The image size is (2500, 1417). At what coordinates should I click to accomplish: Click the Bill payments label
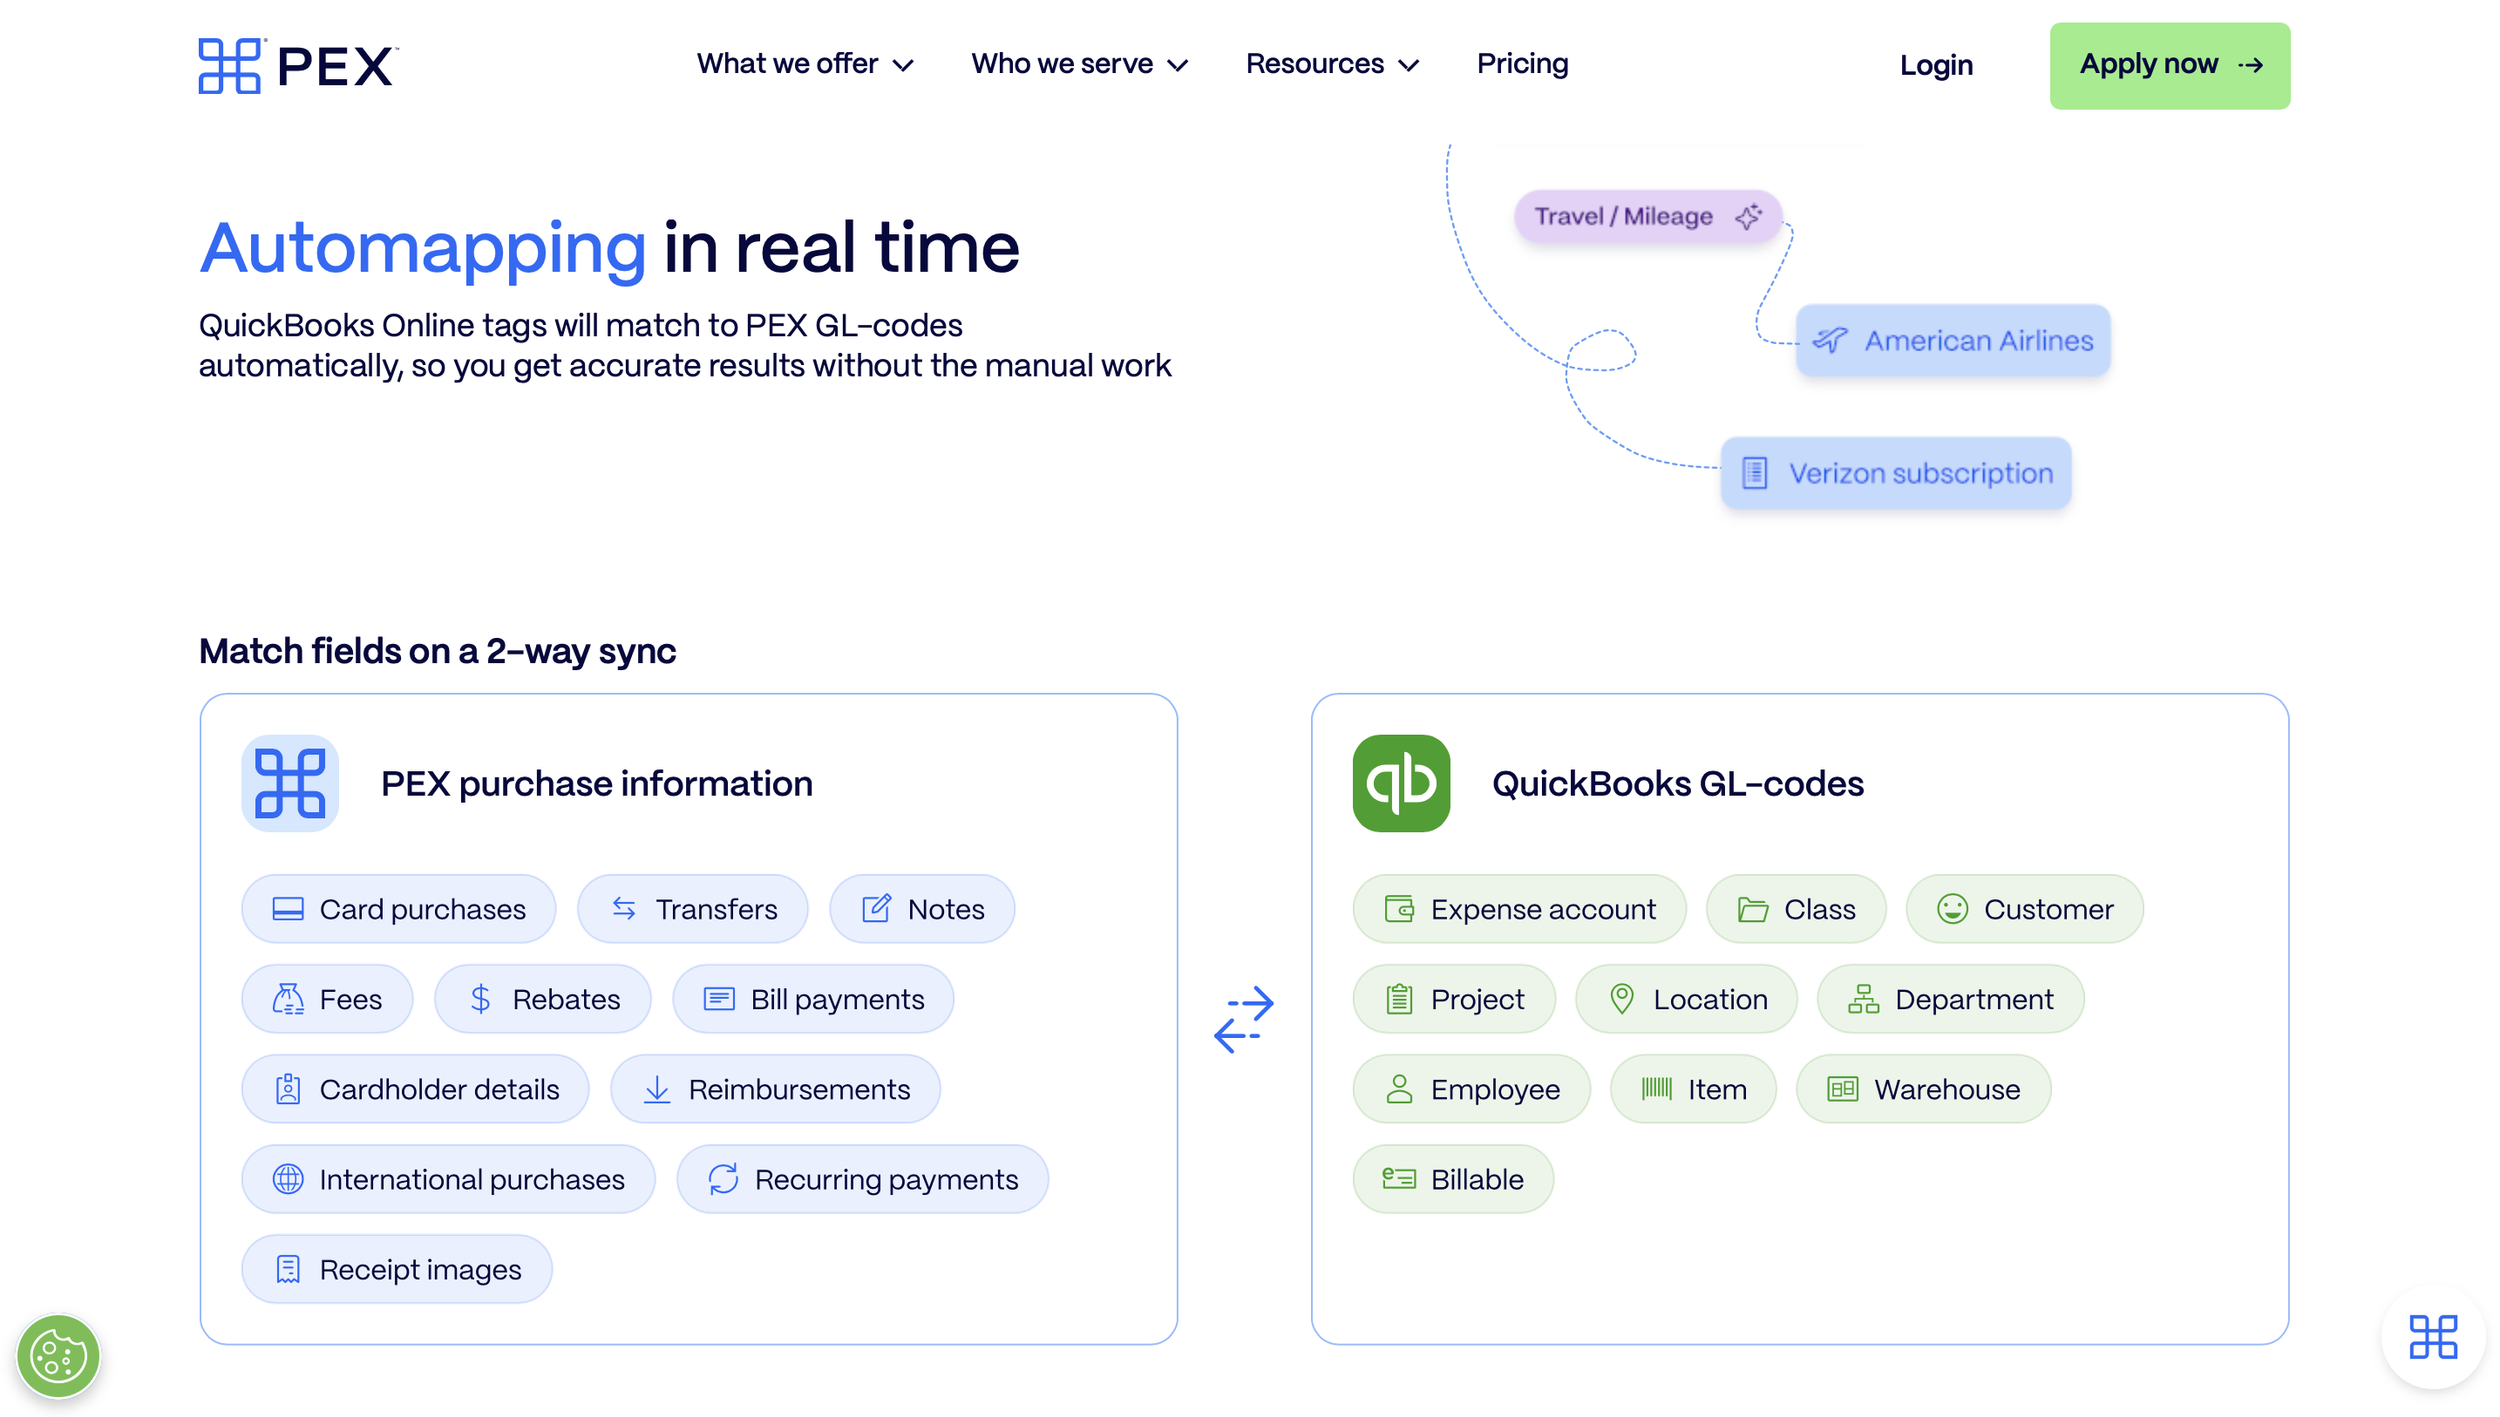click(837, 999)
